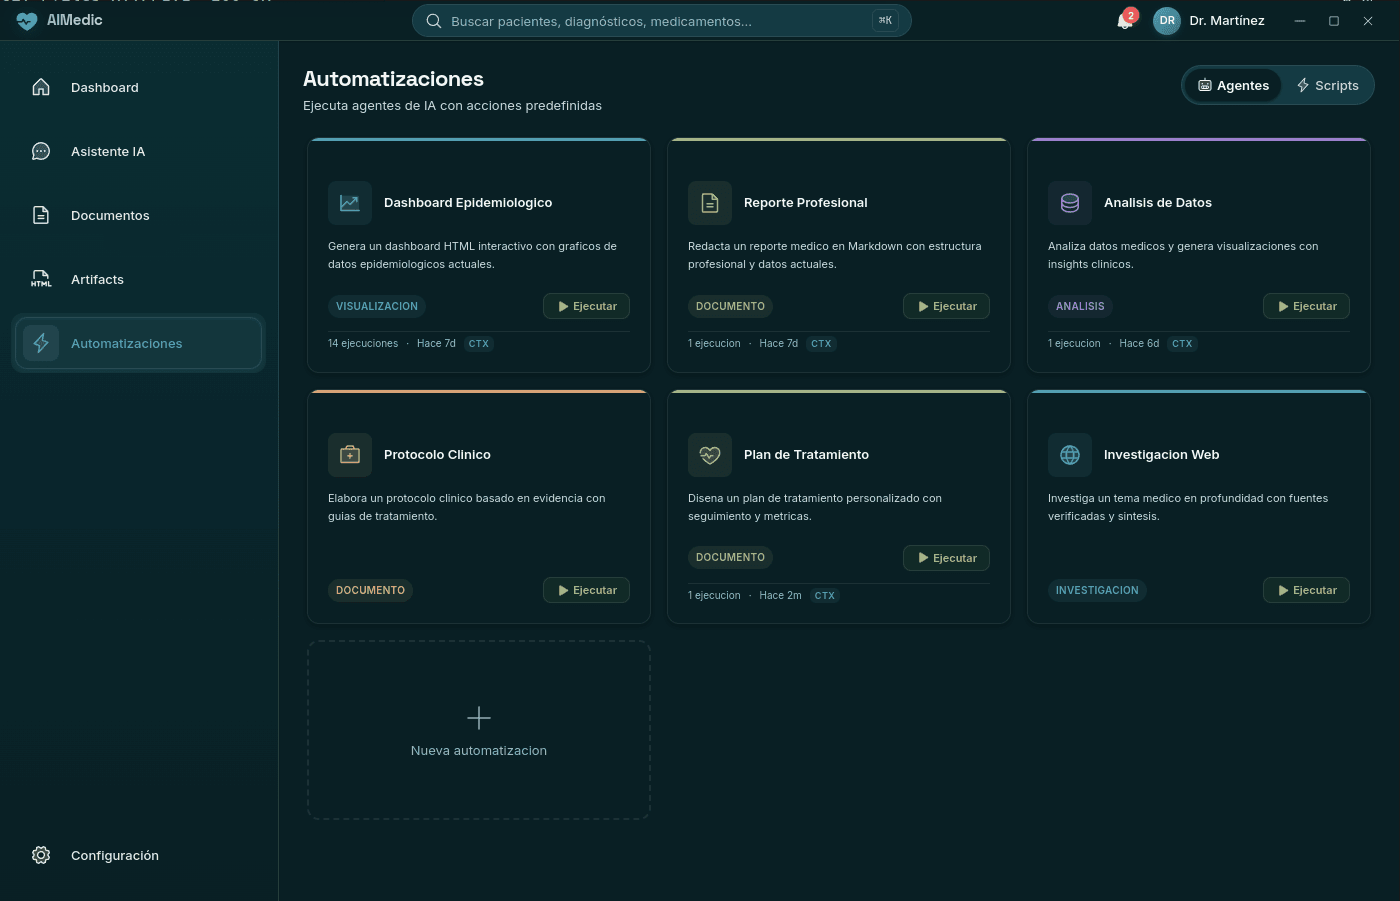
Task: Create a Nueva automatizacion
Action: coord(478,730)
